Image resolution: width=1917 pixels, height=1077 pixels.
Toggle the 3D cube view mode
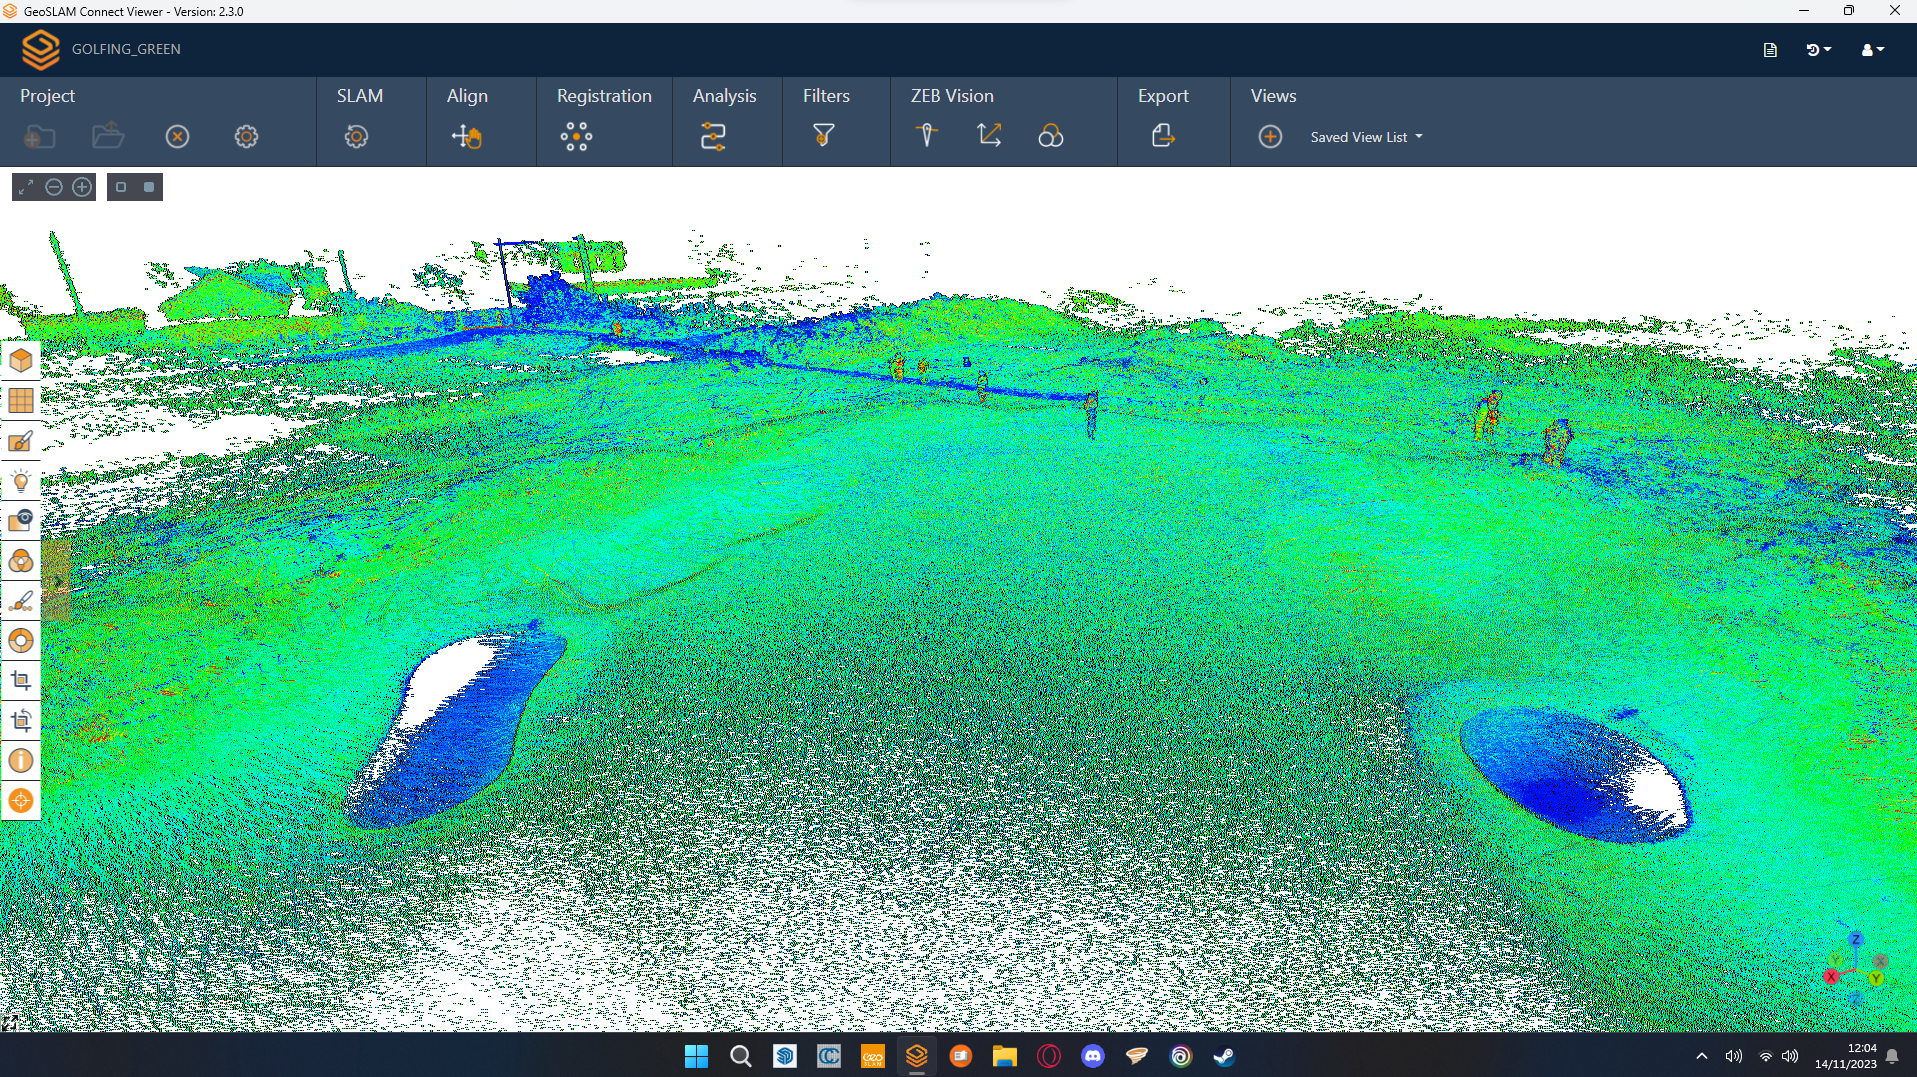pos(21,361)
